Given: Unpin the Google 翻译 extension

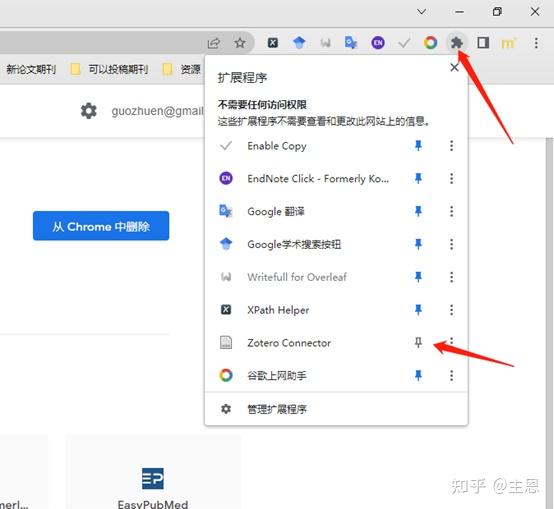Looking at the screenshot, I should (418, 211).
